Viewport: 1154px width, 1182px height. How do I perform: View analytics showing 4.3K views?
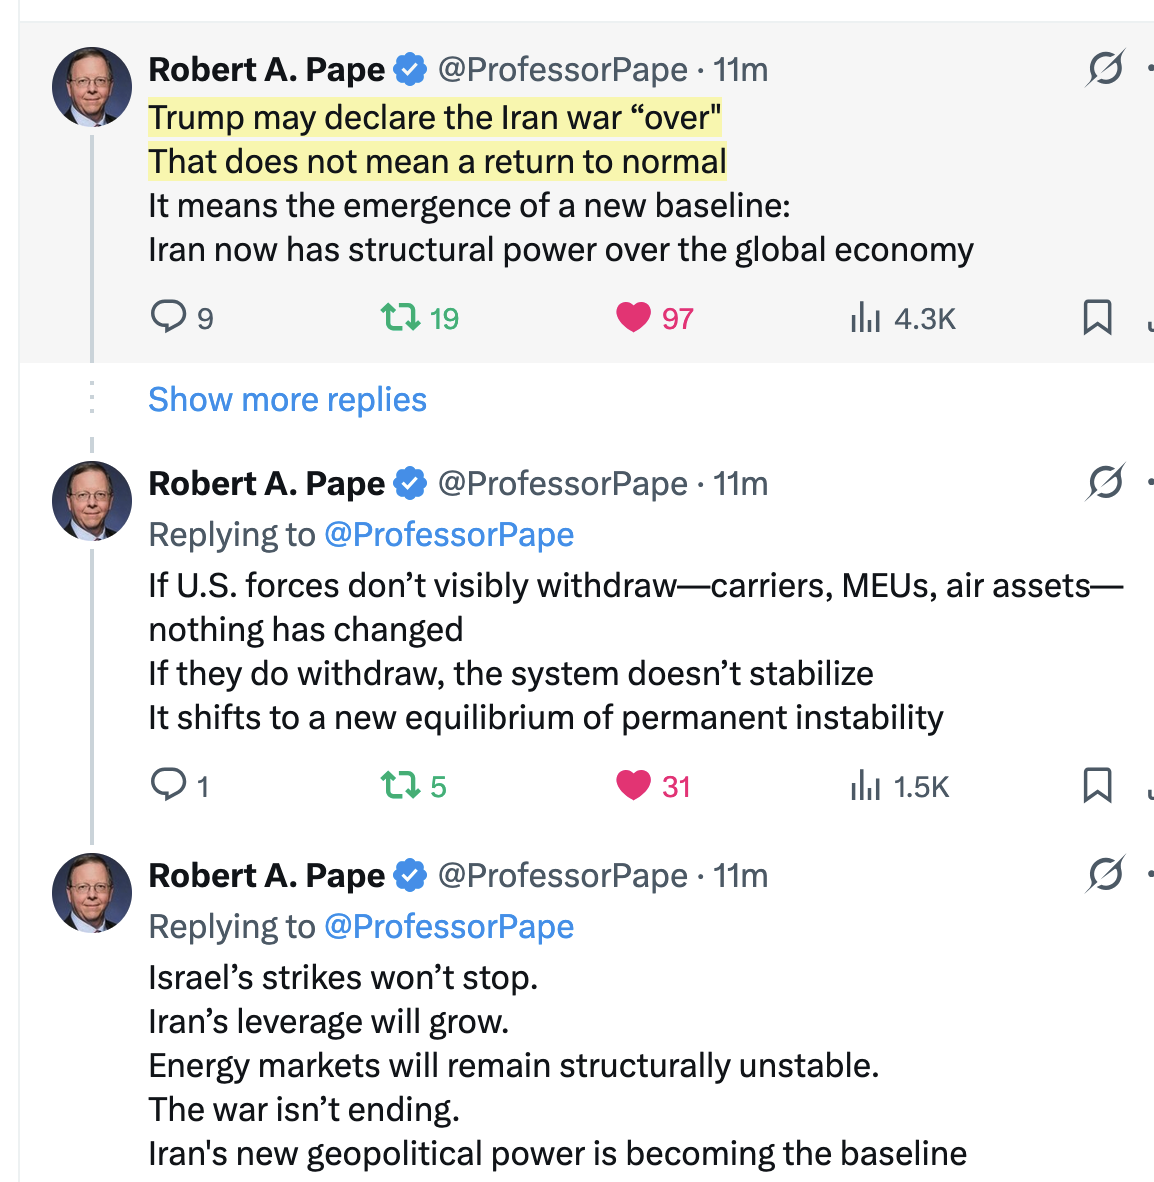[865, 318]
